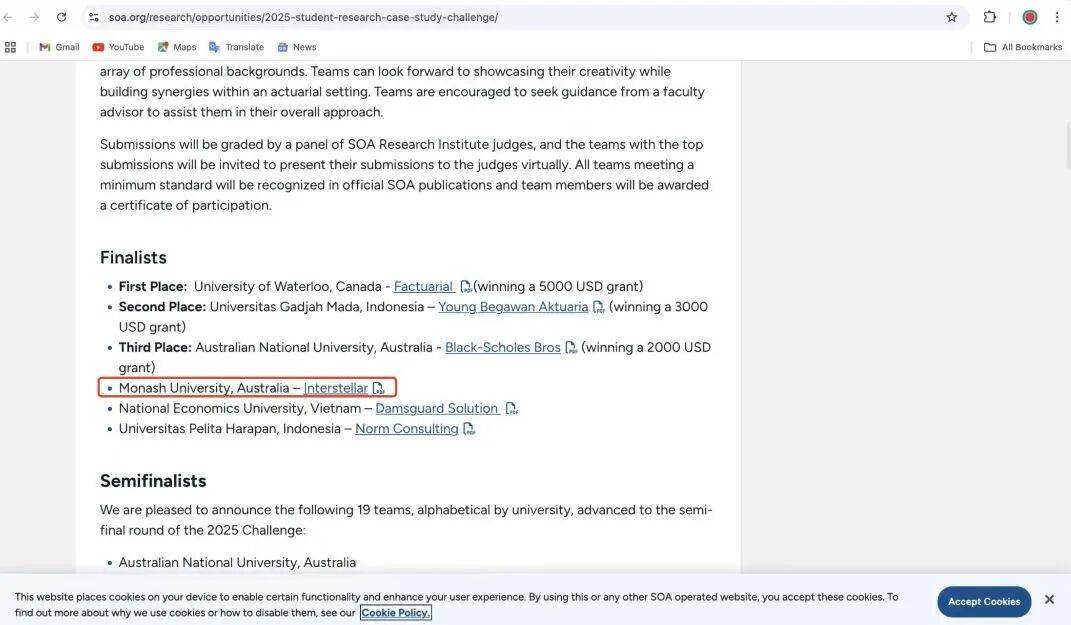The image size is (1071, 625).
Task: Open the Norm Consulting link
Action: coord(406,429)
